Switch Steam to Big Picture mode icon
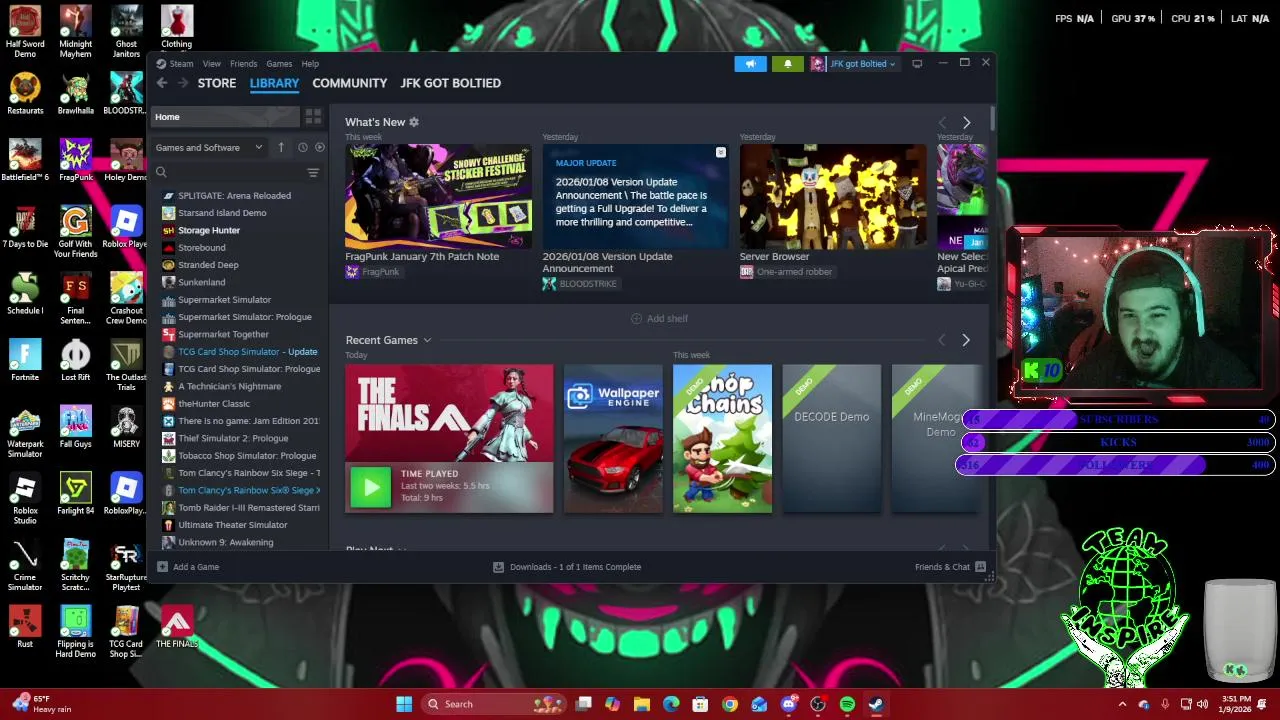 point(917,64)
